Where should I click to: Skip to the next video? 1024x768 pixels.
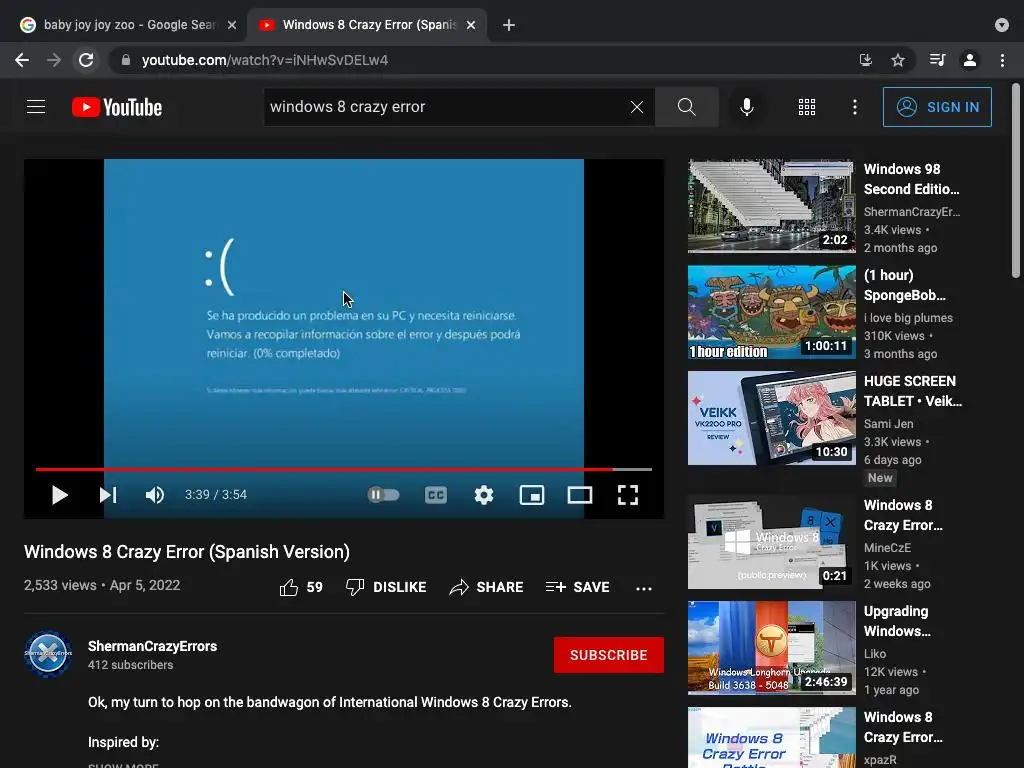coord(108,495)
